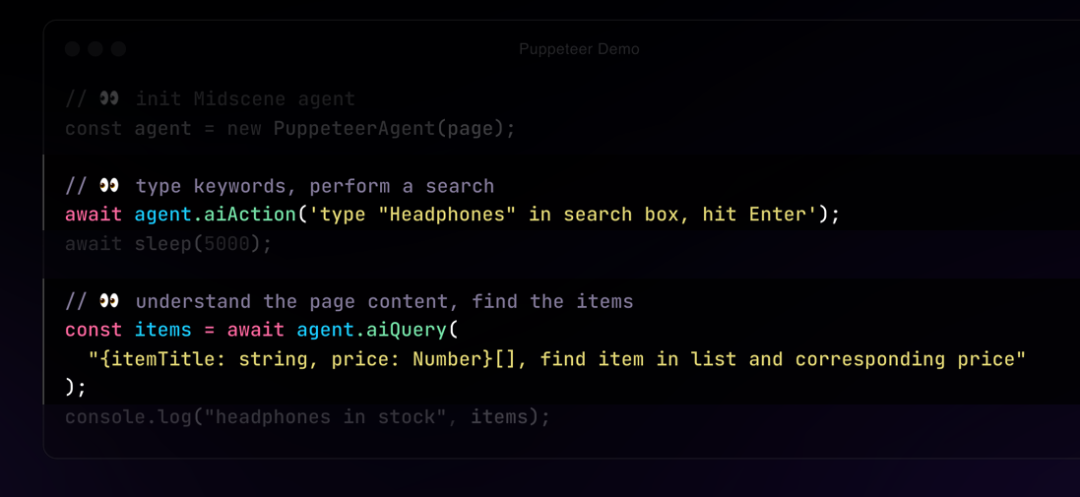Click the dimmed 'const agent = new' declaration
Screen dimensions: 1080x497
(x=163, y=129)
